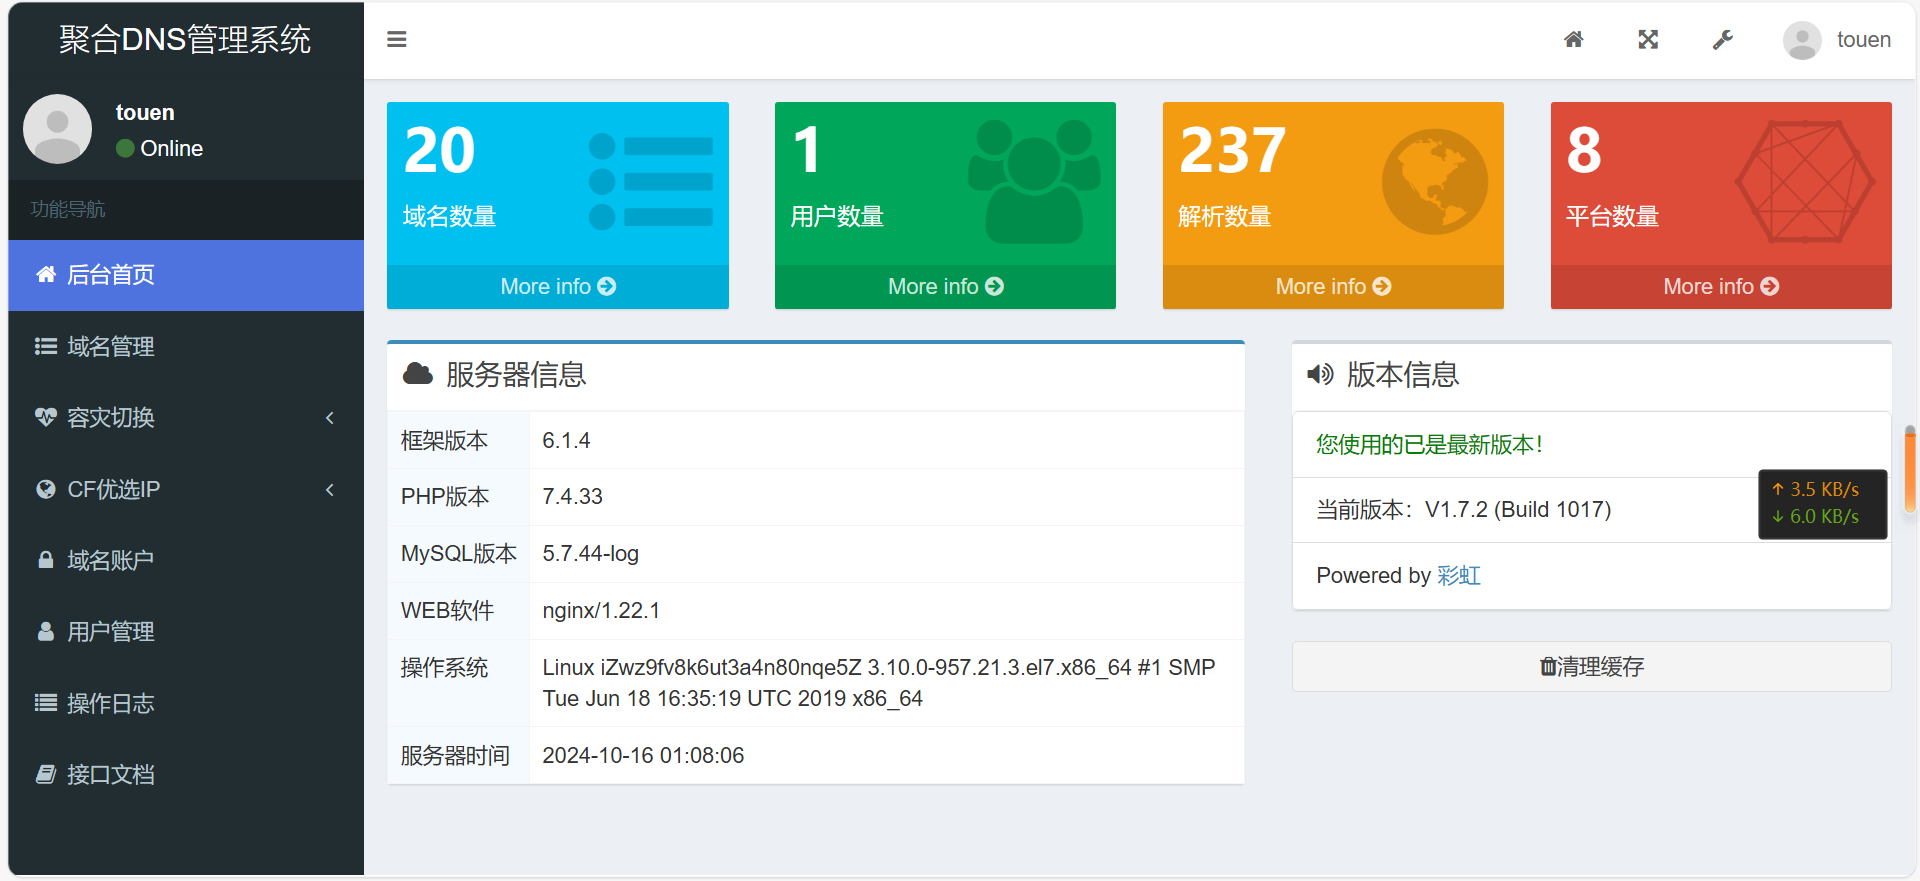Open touen user dropdown in header
The width and height of the screenshot is (1920, 881).
(1863, 40)
